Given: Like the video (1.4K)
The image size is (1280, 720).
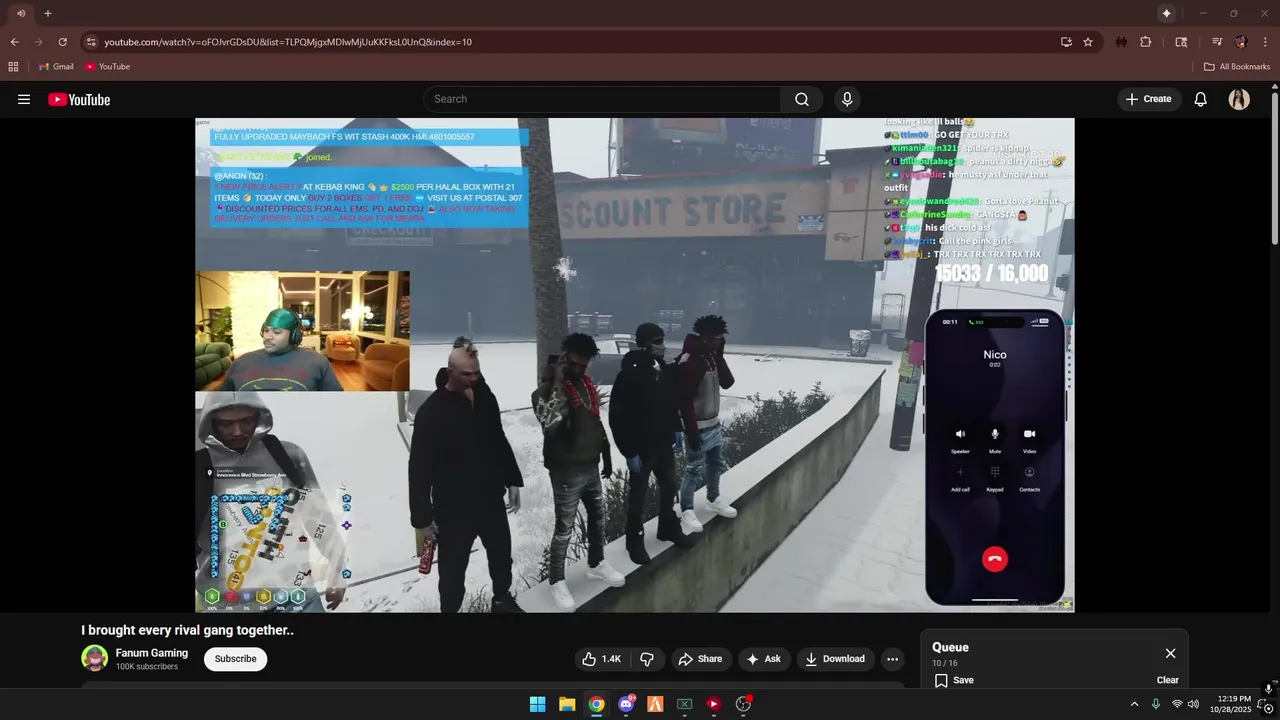Looking at the screenshot, I should pyautogui.click(x=602, y=659).
